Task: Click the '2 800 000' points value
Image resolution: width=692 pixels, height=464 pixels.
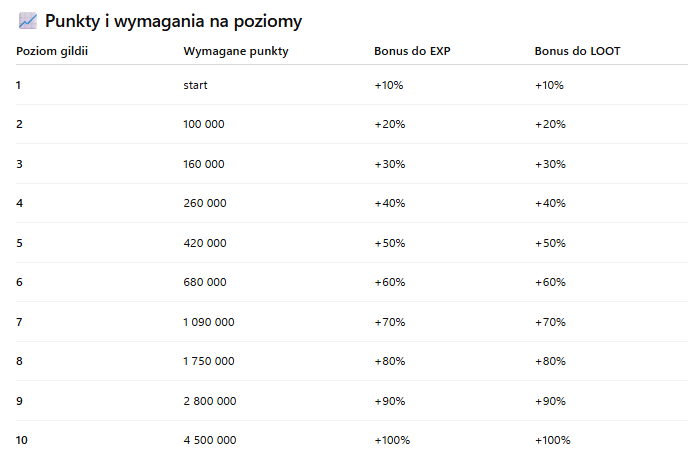Action: [210, 401]
